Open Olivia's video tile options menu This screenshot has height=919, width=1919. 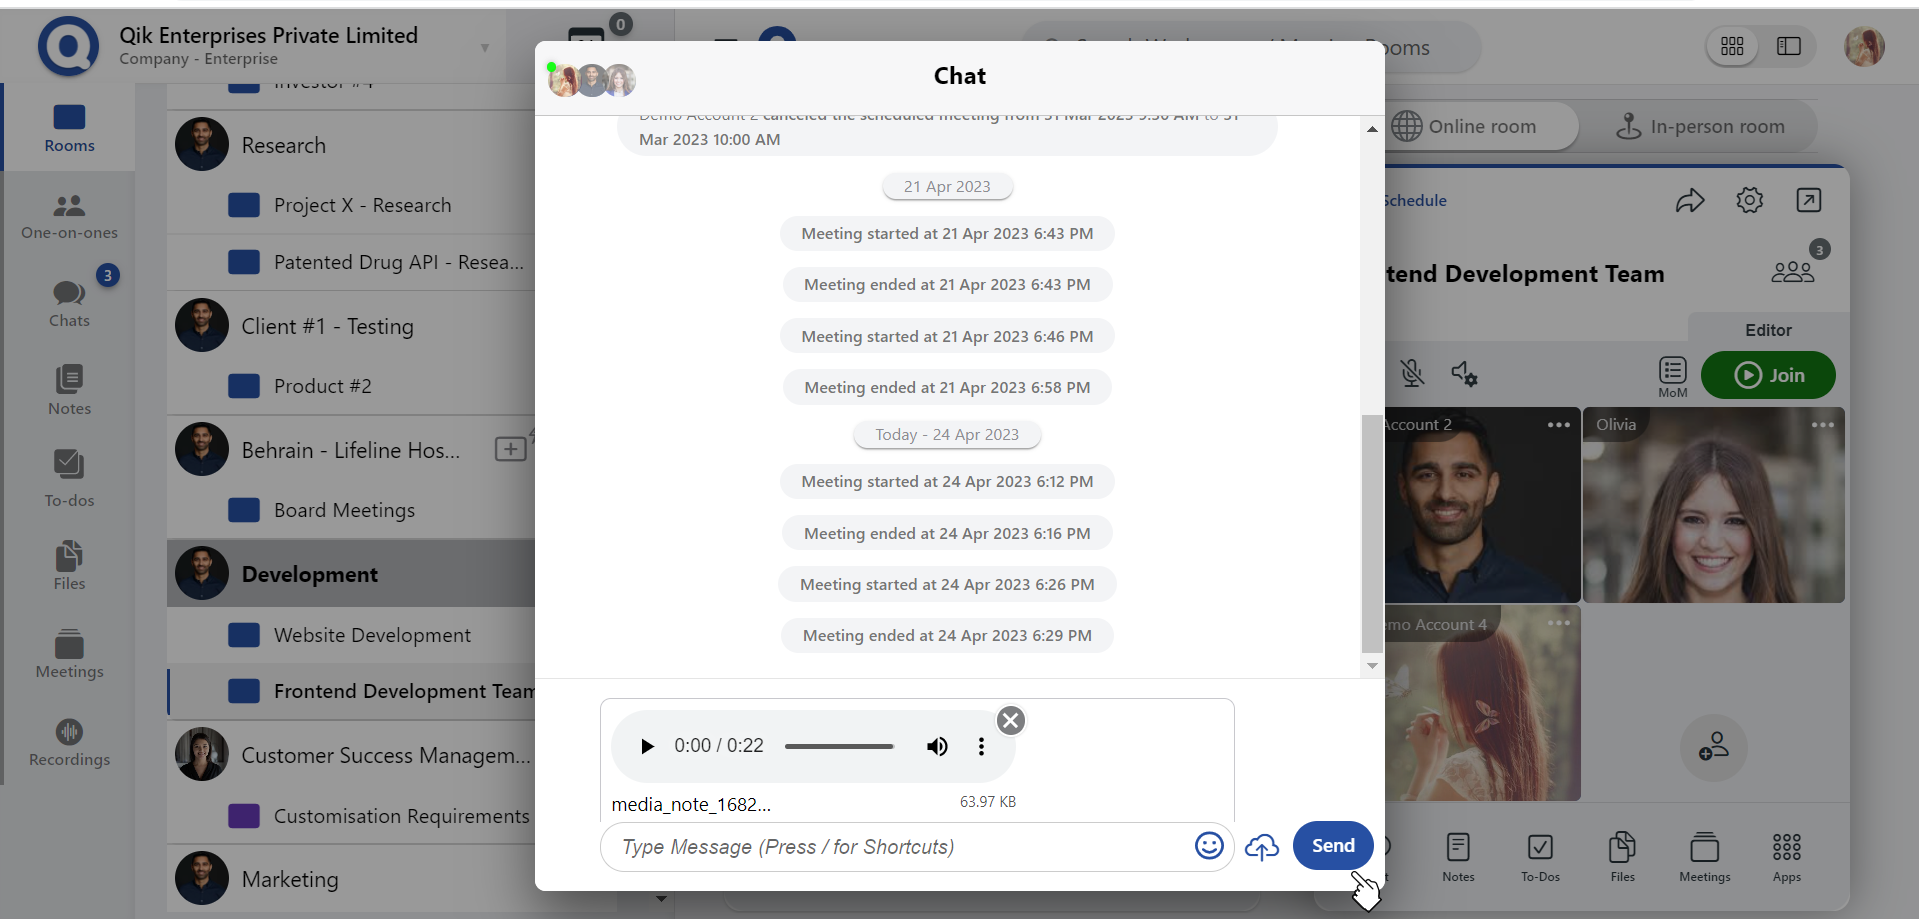click(1822, 425)
